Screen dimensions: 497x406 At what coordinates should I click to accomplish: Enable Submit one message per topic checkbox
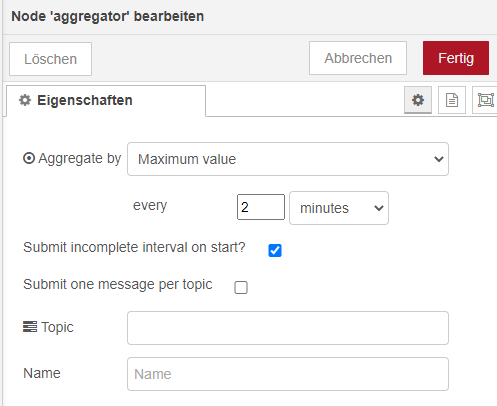[x=241, y=287]
